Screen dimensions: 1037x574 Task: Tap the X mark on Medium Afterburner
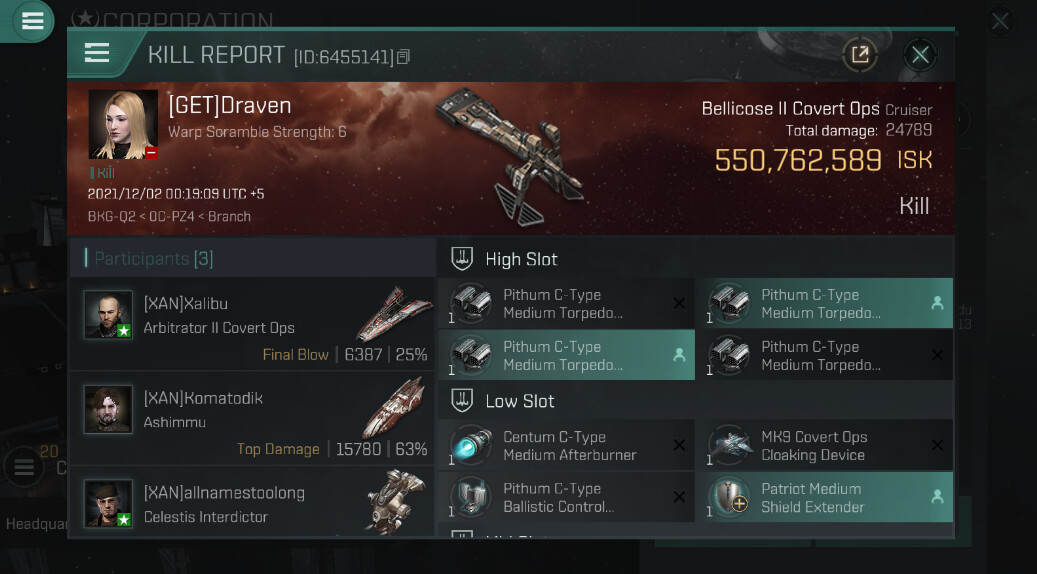(x=679, y=445)
